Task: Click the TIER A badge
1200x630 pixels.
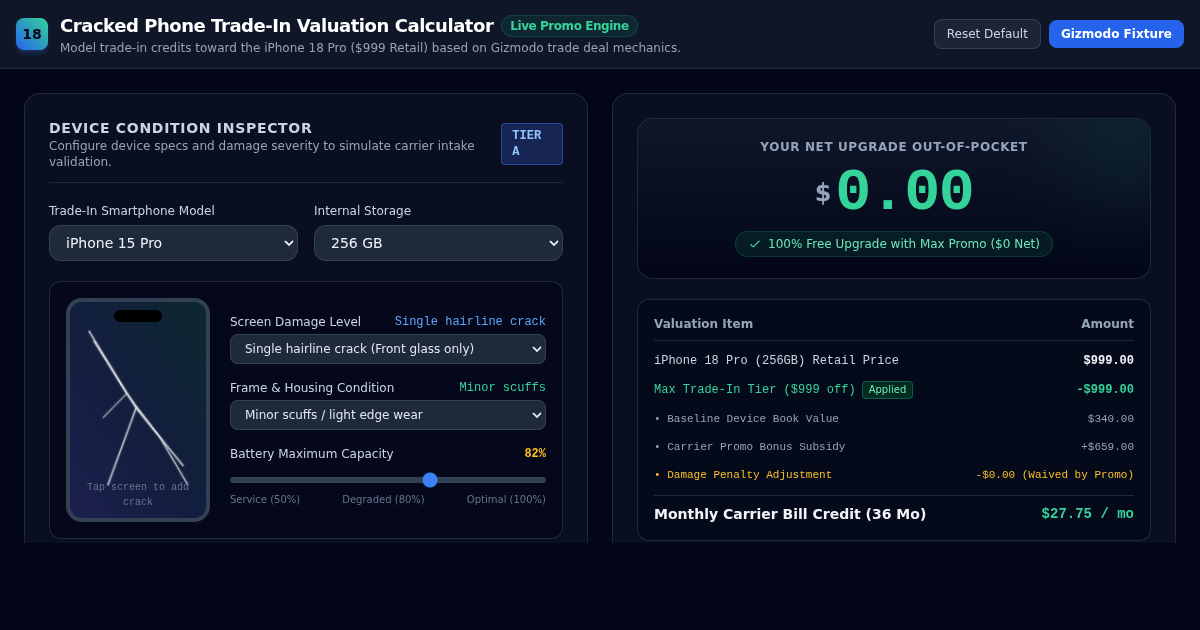Action: point(532,144)
